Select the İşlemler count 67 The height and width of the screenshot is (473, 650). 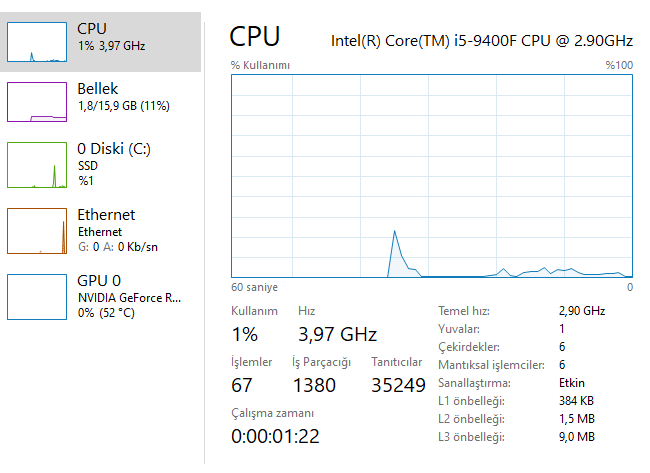(242, 385)
